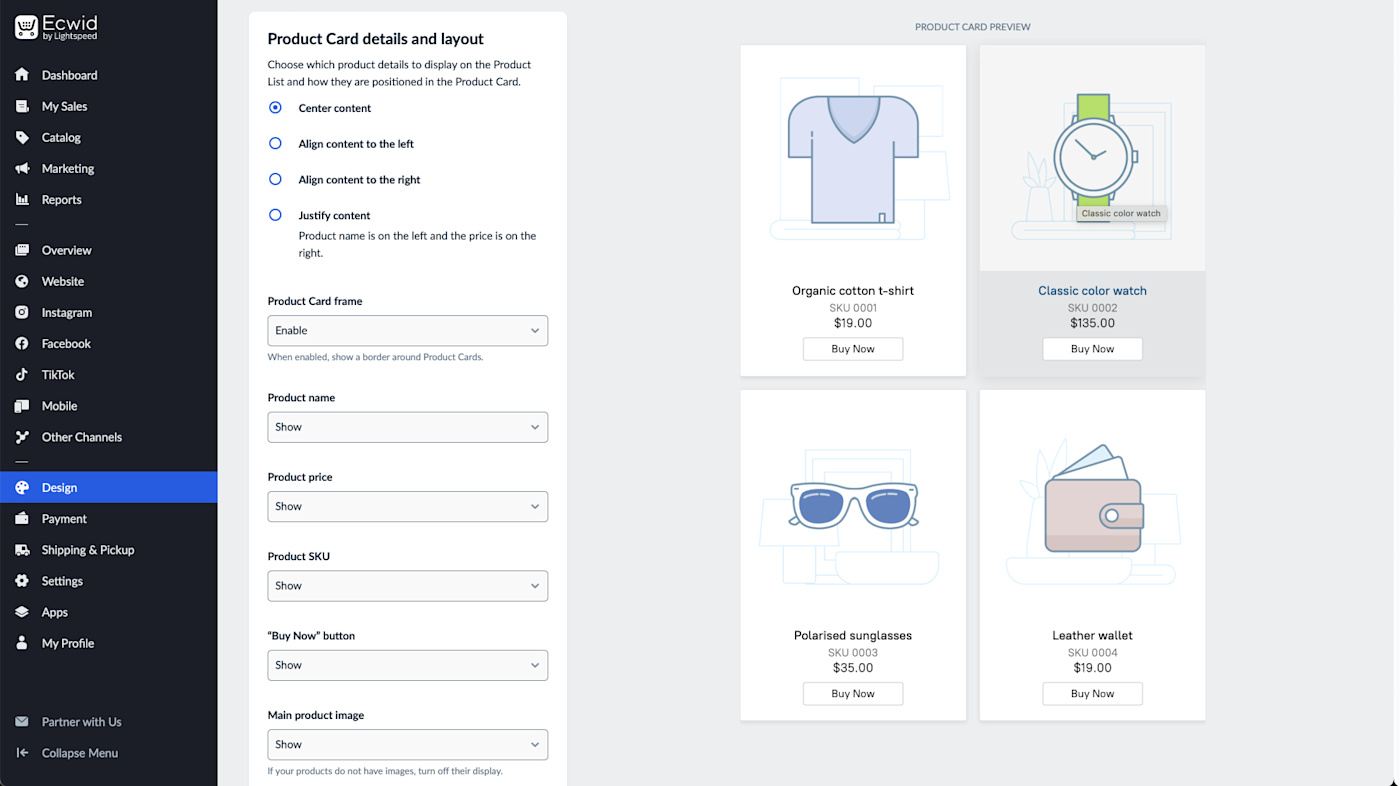
Task: Open the Classic color watch link
Action: click(x=1092, y=290)
